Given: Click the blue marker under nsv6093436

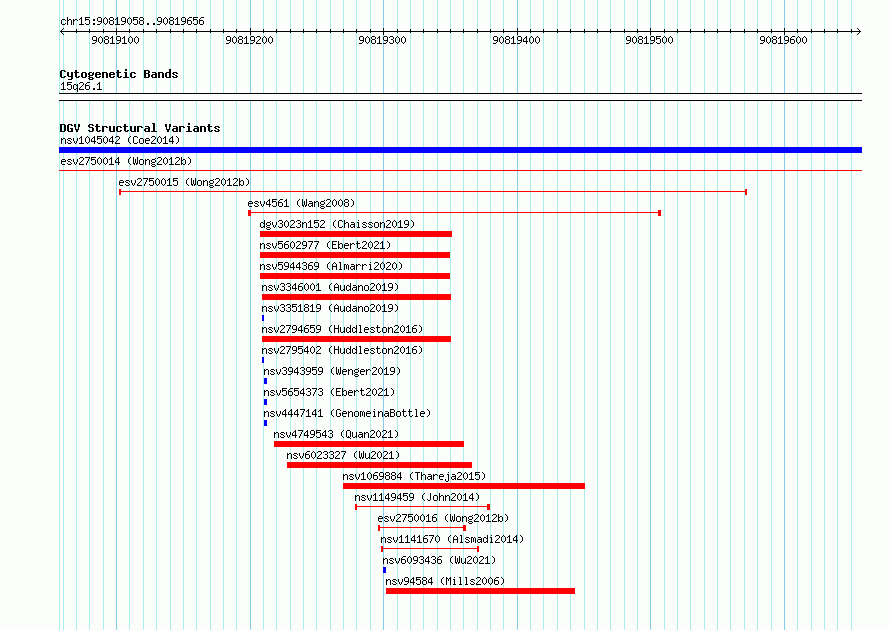Looking at the screenshot, I should pyautogui.click(x=384, y=570).
